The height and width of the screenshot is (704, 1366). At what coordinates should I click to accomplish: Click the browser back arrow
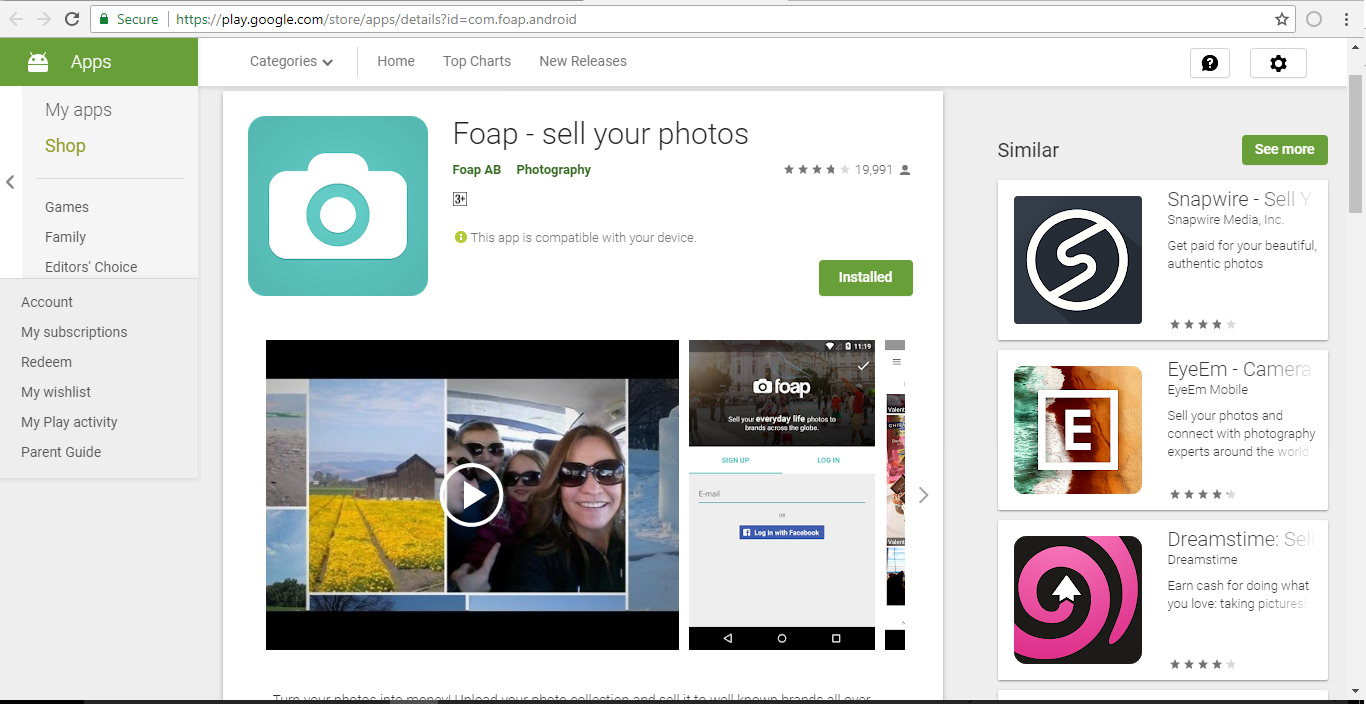pyautogui.click(x=16, y=19)
